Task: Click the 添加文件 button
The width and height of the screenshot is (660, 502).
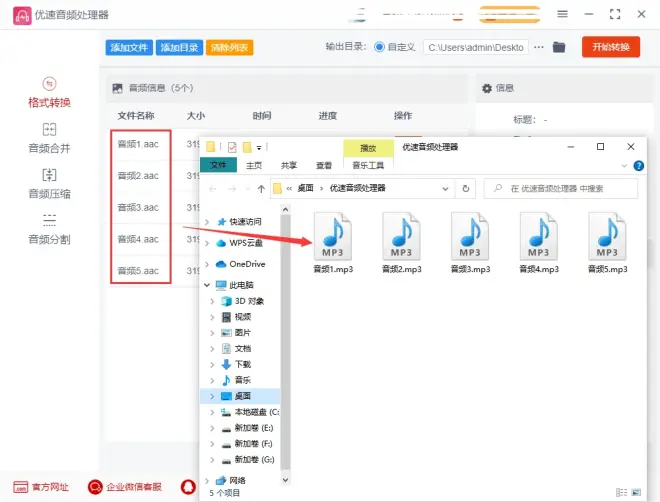Action: click(129, 48)
